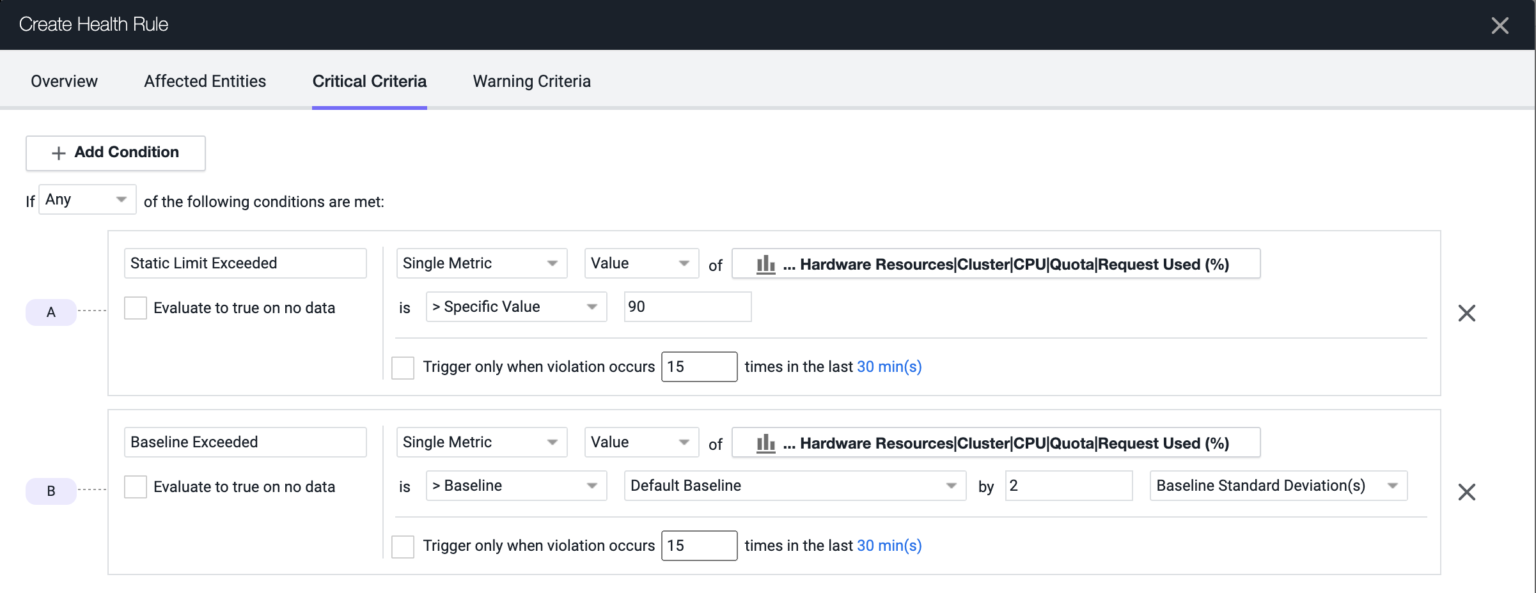Image resolution: width=1536 pixels, height=593 pixels.
Task: Open the Default Baseline dropdown
Action: [x=792, y=487]
